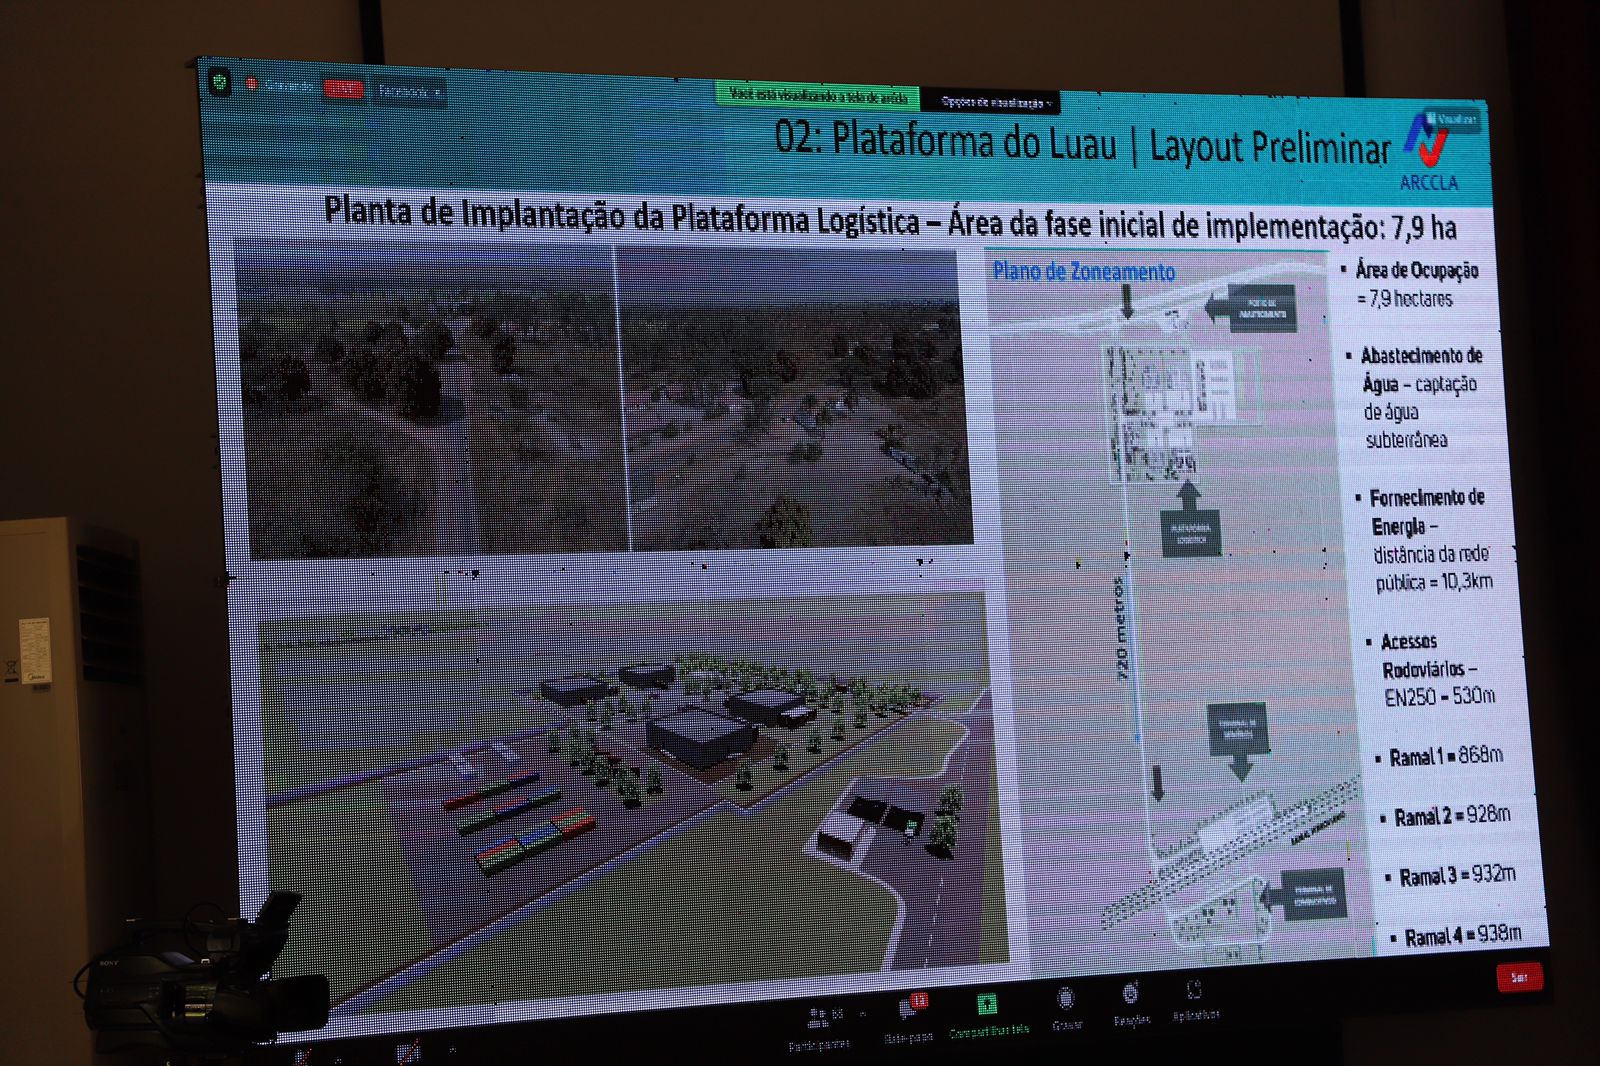Viewport: 1600px width, 1066px height.
Task: Click the green Zoom encryption shield icon
Action: click(220, 82)
